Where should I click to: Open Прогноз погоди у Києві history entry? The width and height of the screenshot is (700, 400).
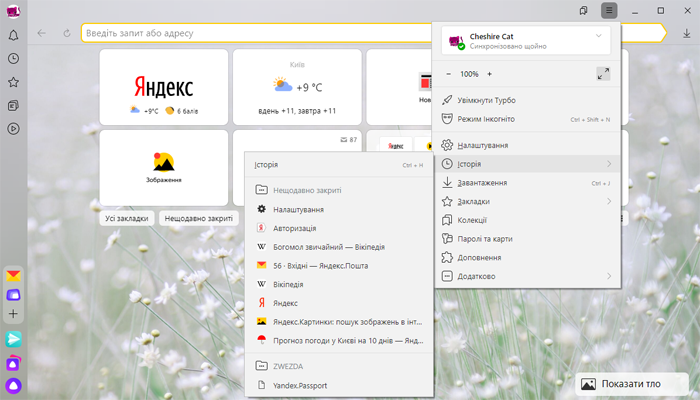tap(339, 341)
